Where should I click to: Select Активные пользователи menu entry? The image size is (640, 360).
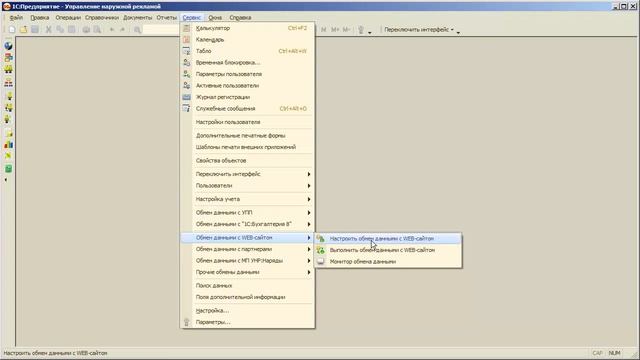coord(247,86)
